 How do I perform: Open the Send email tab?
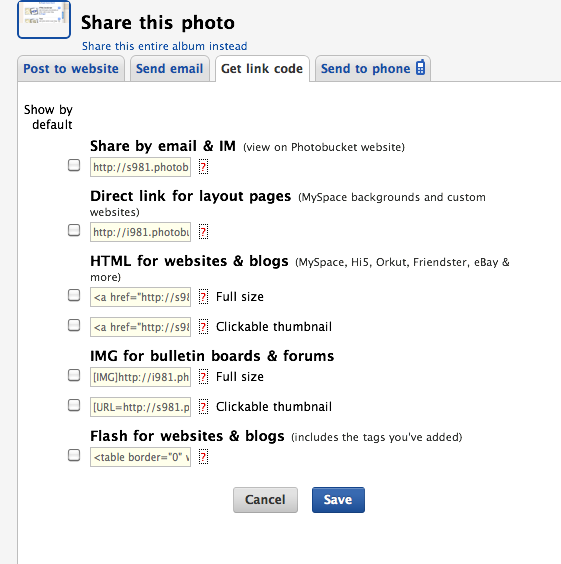(x=170, y=68)
